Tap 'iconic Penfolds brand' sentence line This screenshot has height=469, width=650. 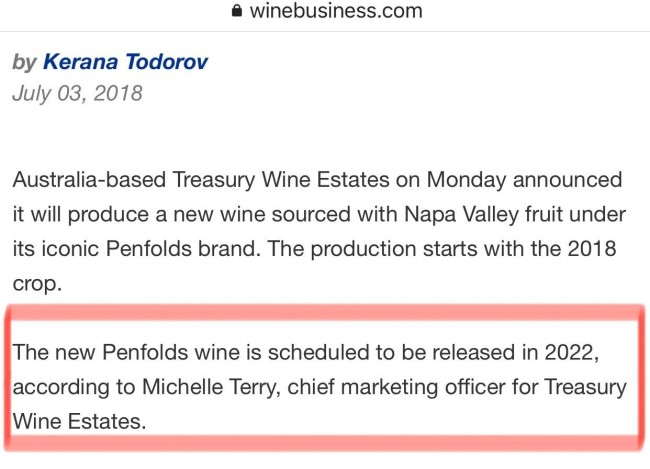[x=314, y=249]
